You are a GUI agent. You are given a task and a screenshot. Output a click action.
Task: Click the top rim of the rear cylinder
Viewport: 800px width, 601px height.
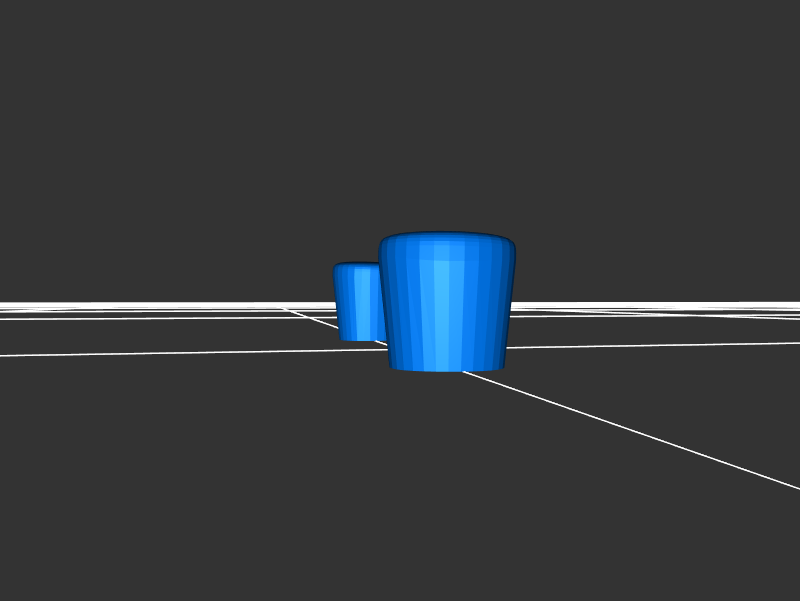click(x=355, y=266)
